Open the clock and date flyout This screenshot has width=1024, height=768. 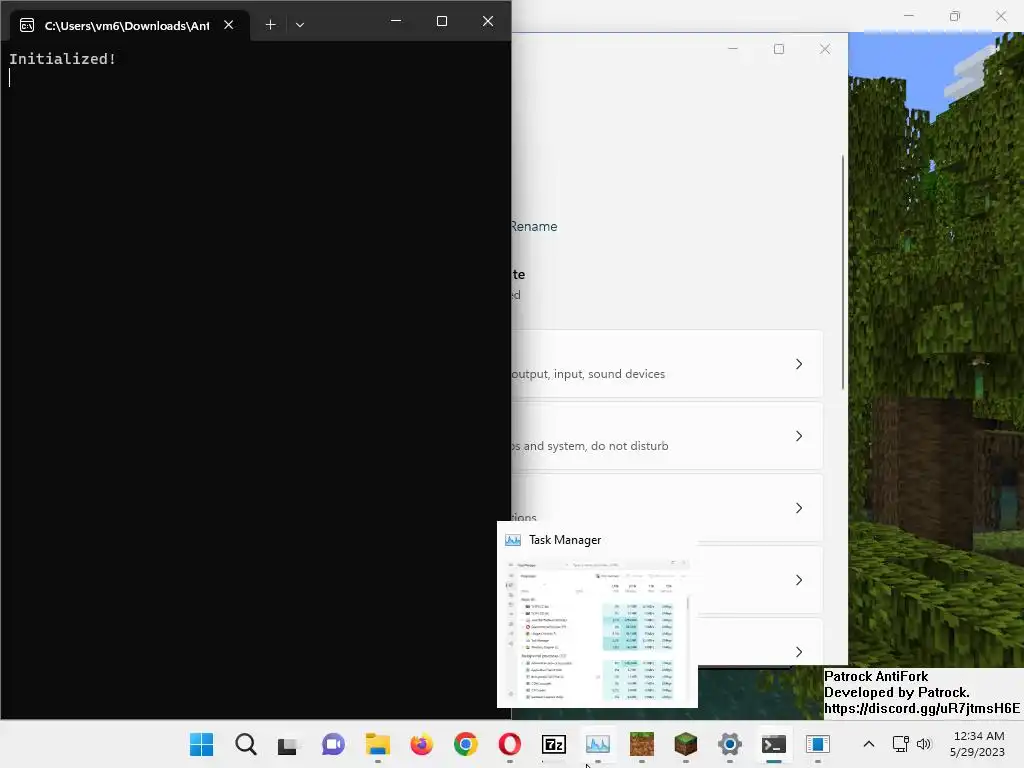tap(978, 744)
